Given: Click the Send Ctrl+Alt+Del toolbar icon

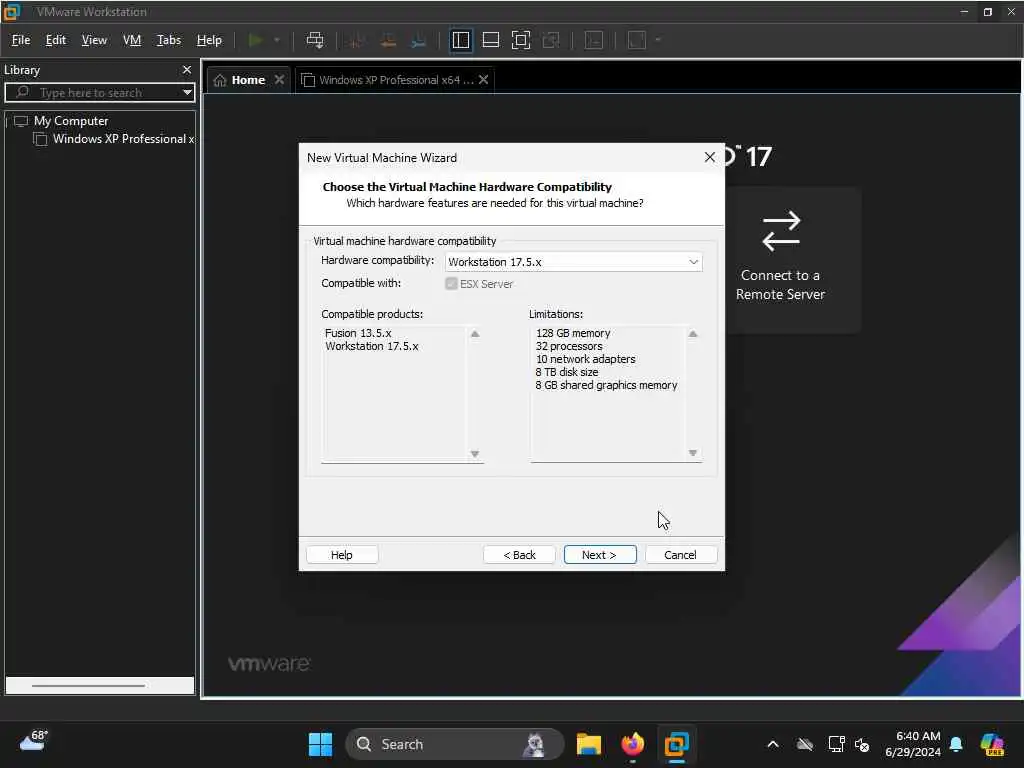Looking at the screenshot, I should pos(315,40).
